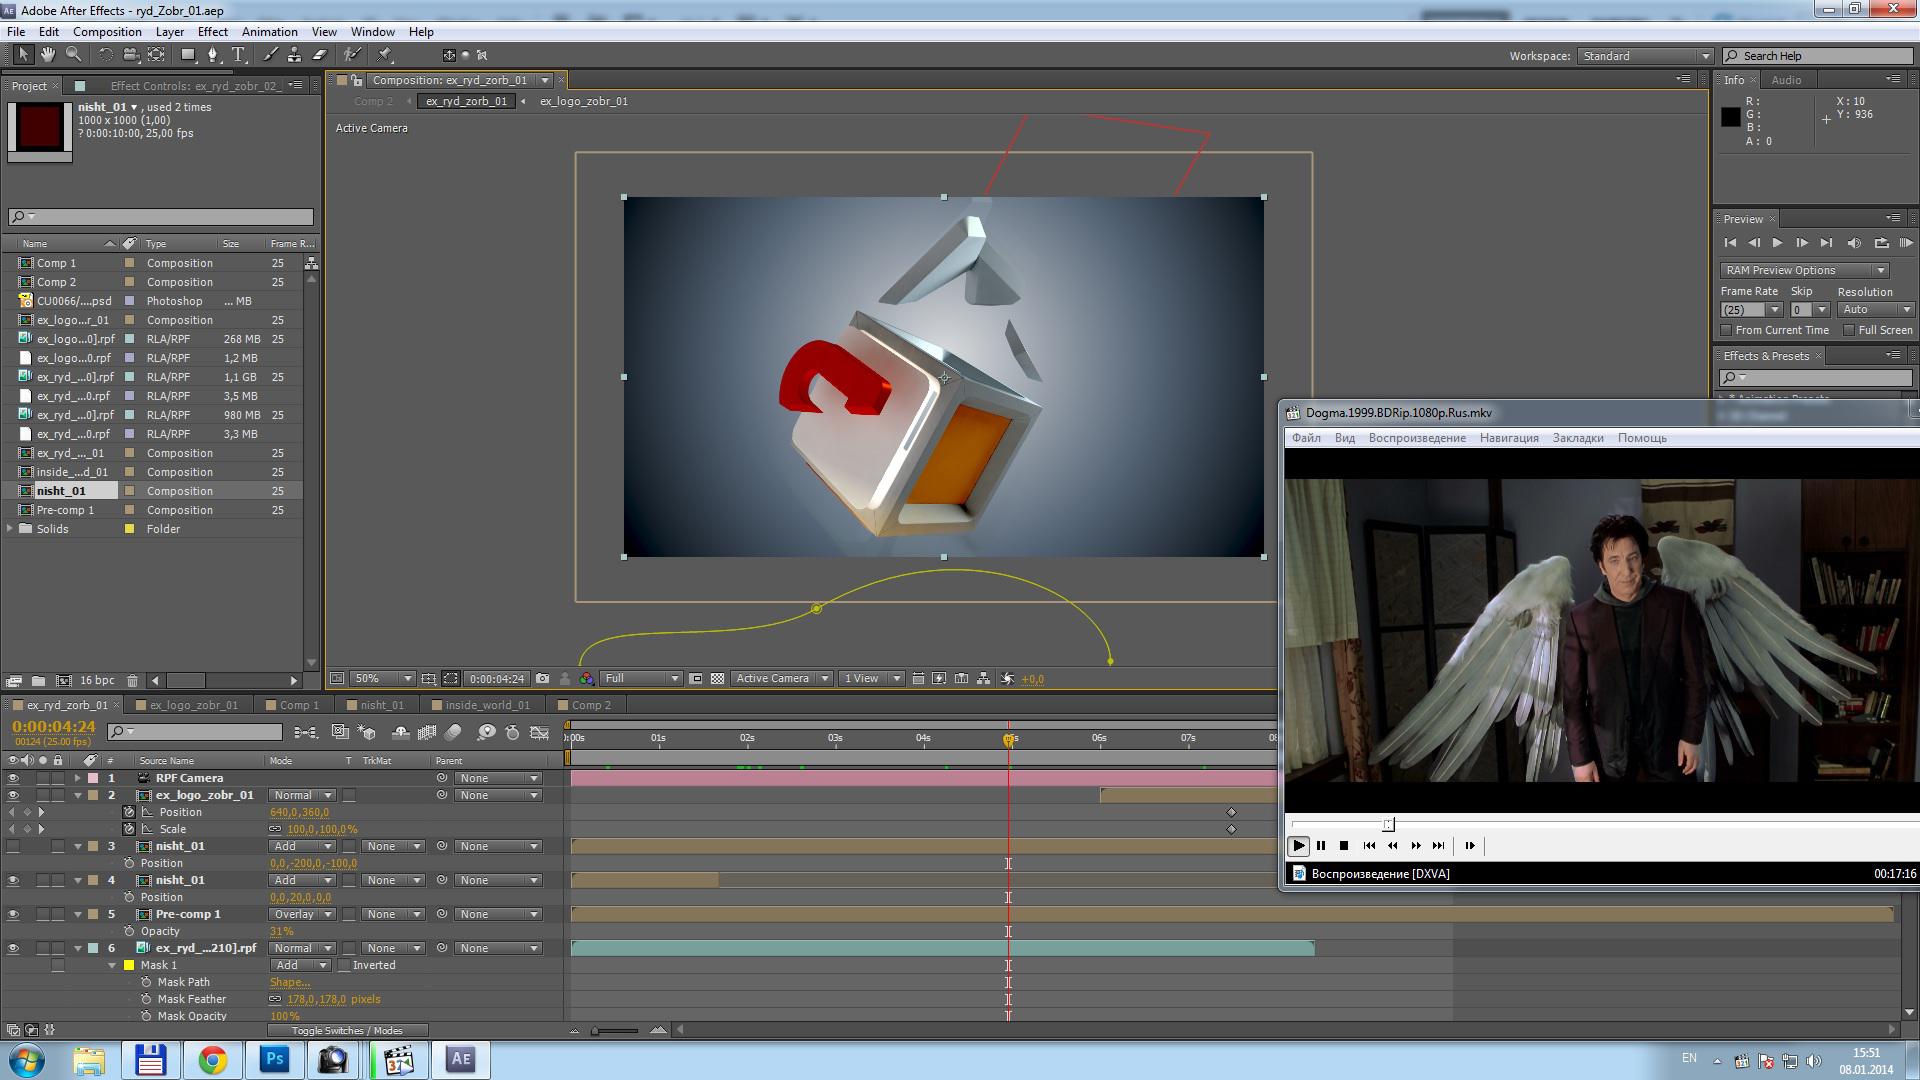
Task: Check the Inverted mask option
Action: [x=344, y=965]
